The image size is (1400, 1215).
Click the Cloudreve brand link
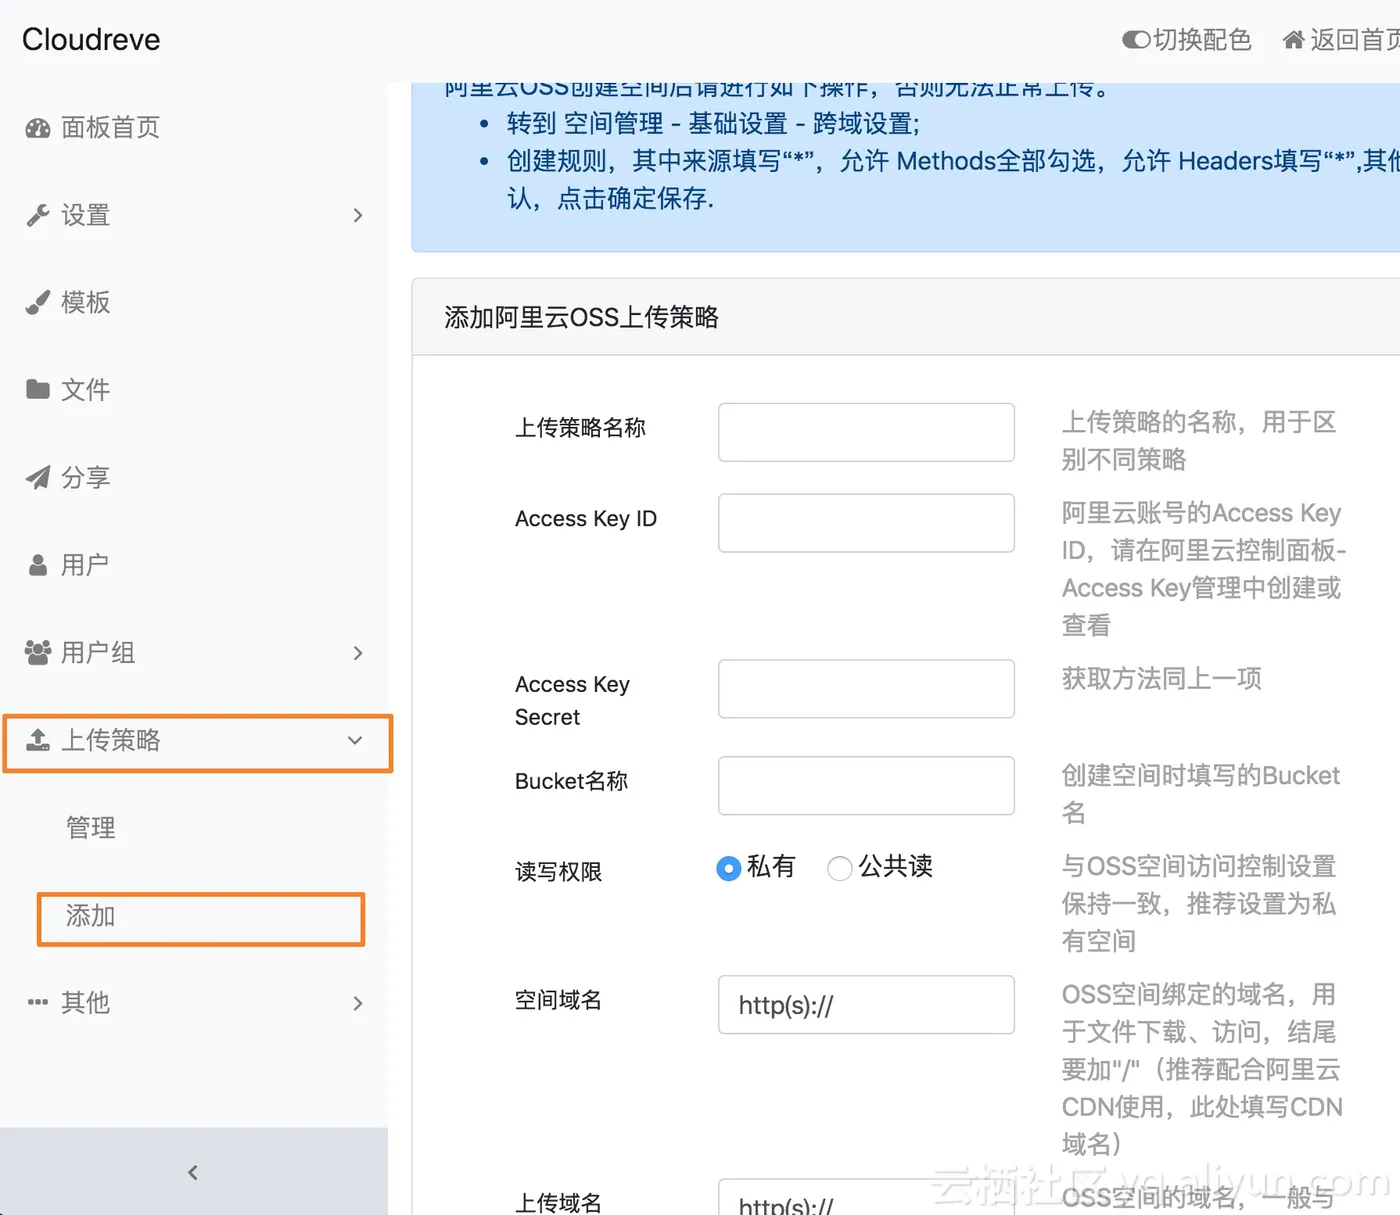(91, 40)
